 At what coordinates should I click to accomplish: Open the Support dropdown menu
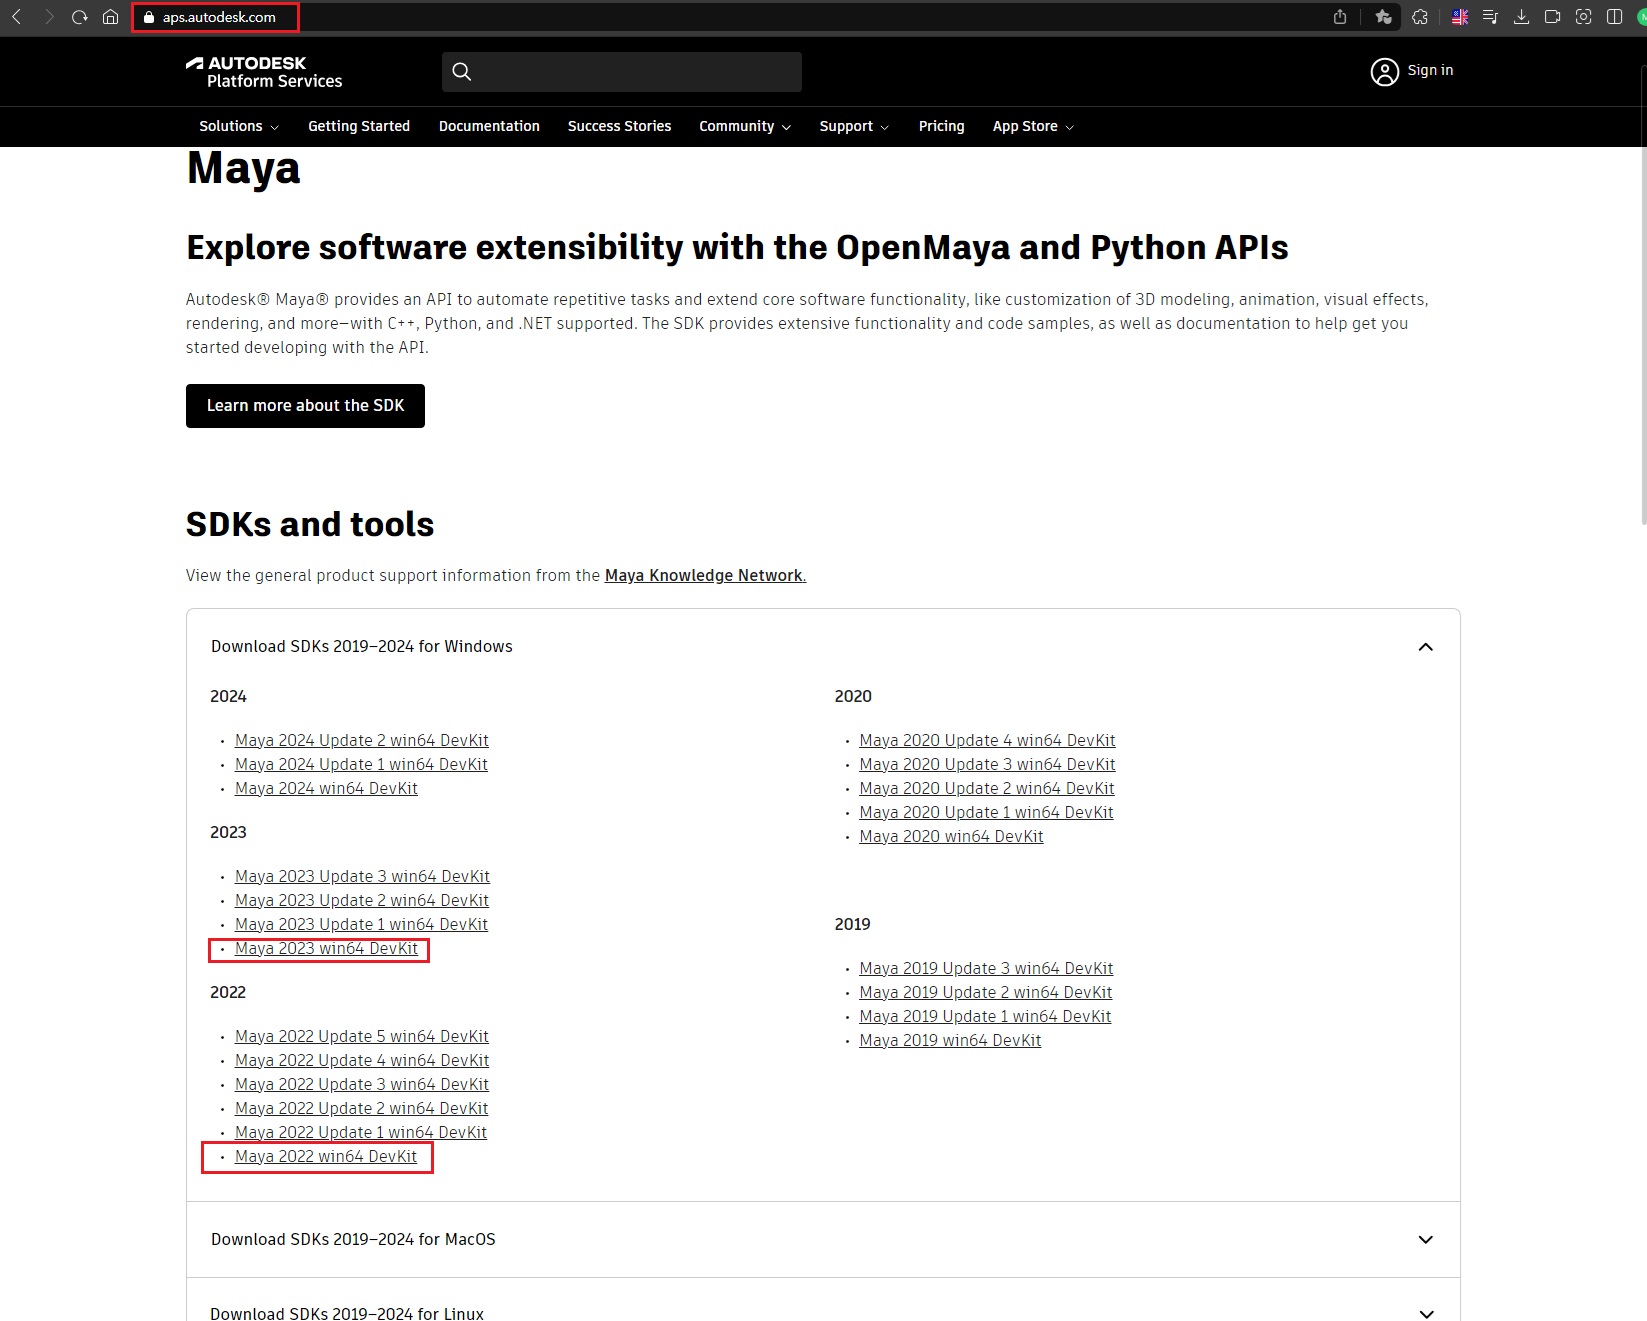pos(854,126)
